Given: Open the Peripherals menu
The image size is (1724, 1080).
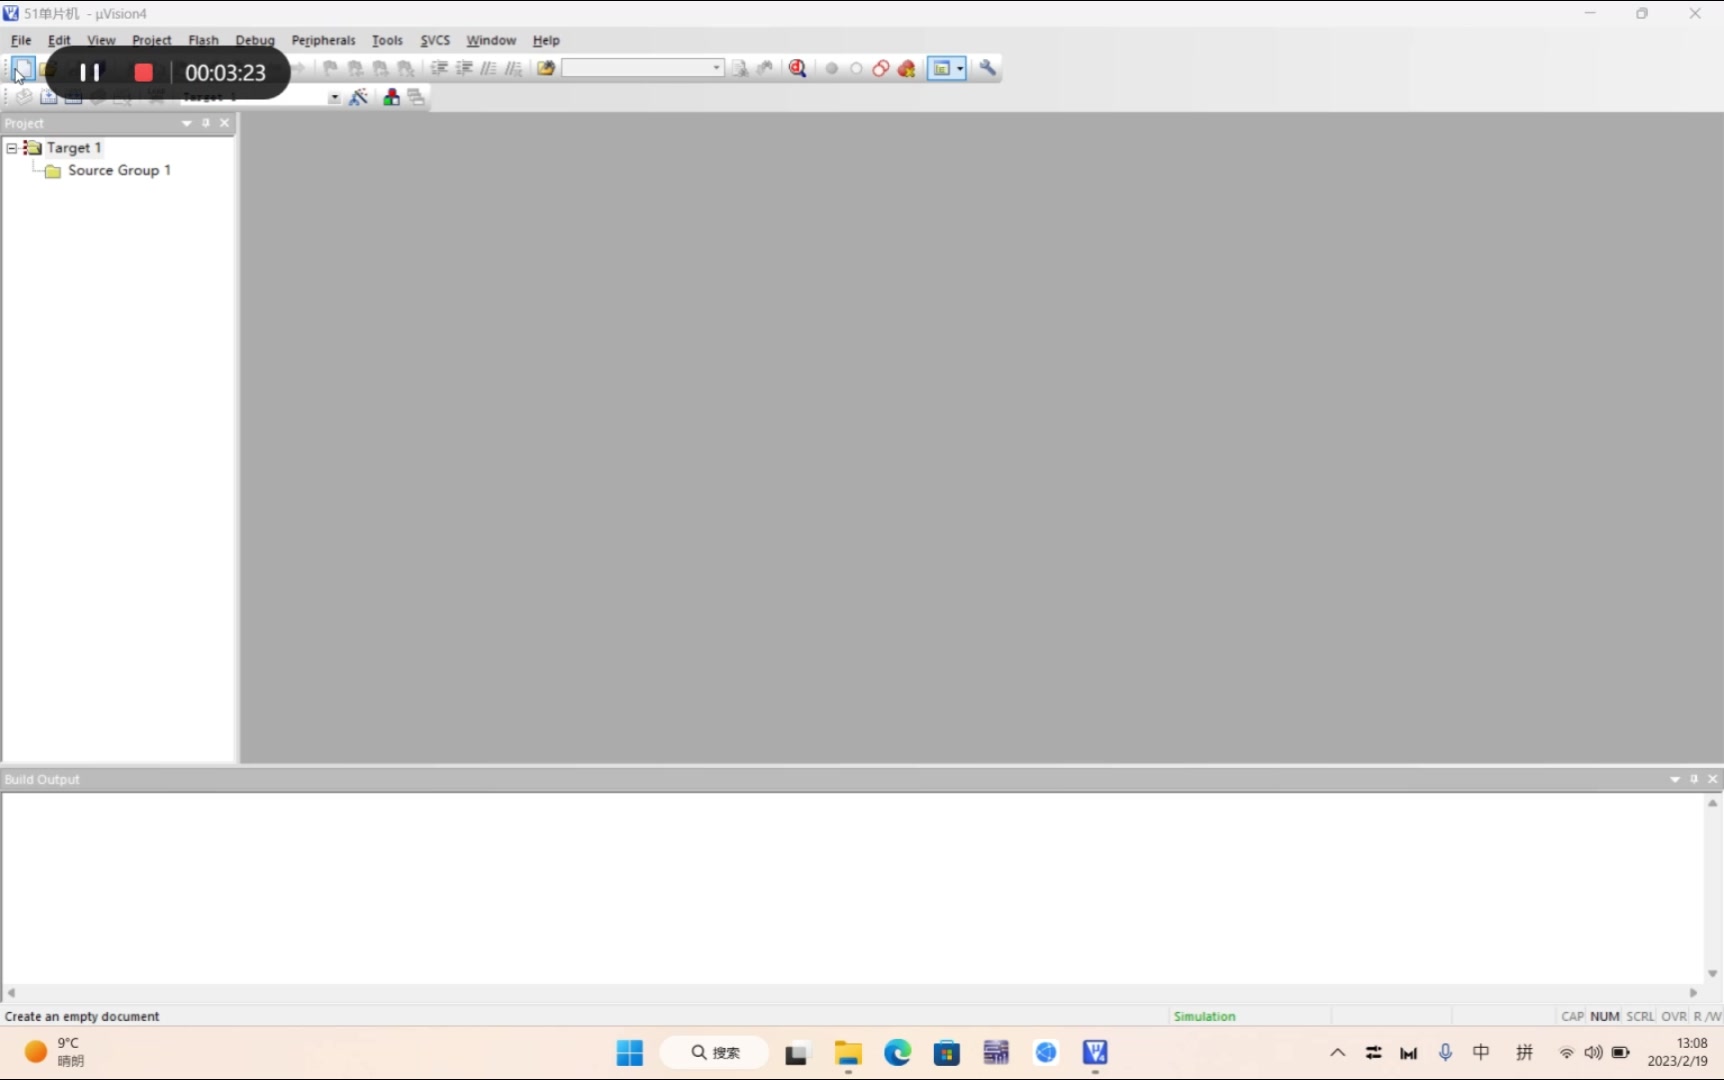Looking at the screenshot, I should tap(323, 40).
